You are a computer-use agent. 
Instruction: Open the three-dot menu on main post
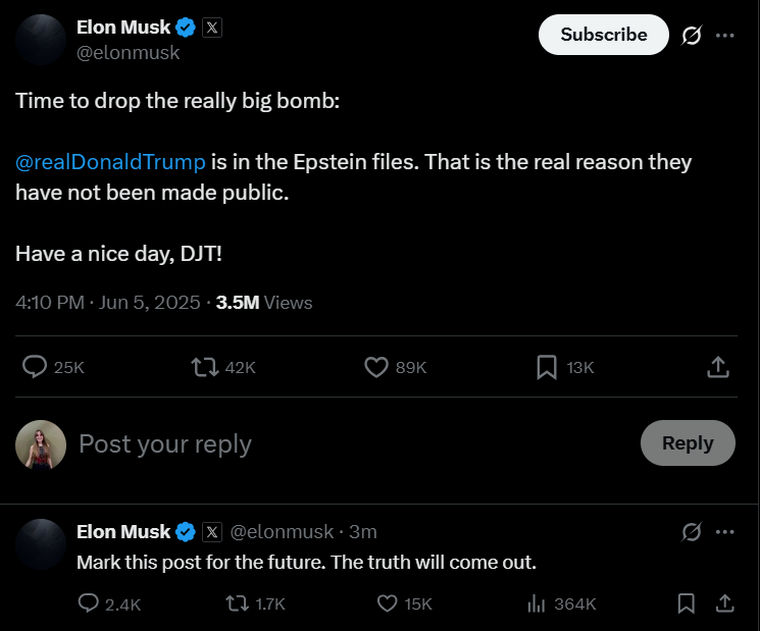click(725, 35)
